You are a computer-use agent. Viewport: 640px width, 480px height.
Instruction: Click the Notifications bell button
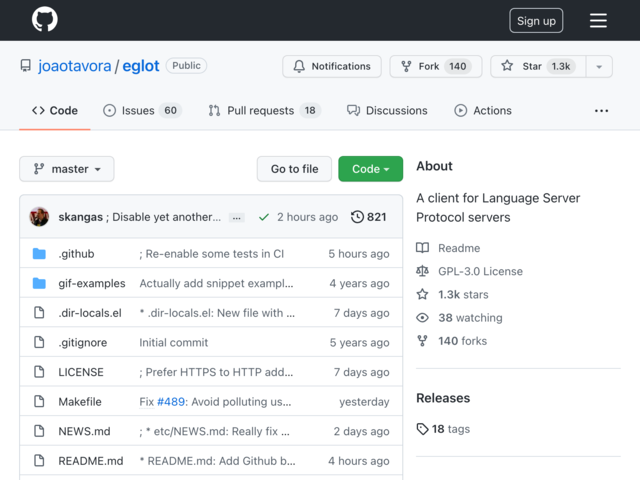pos(332,66)
